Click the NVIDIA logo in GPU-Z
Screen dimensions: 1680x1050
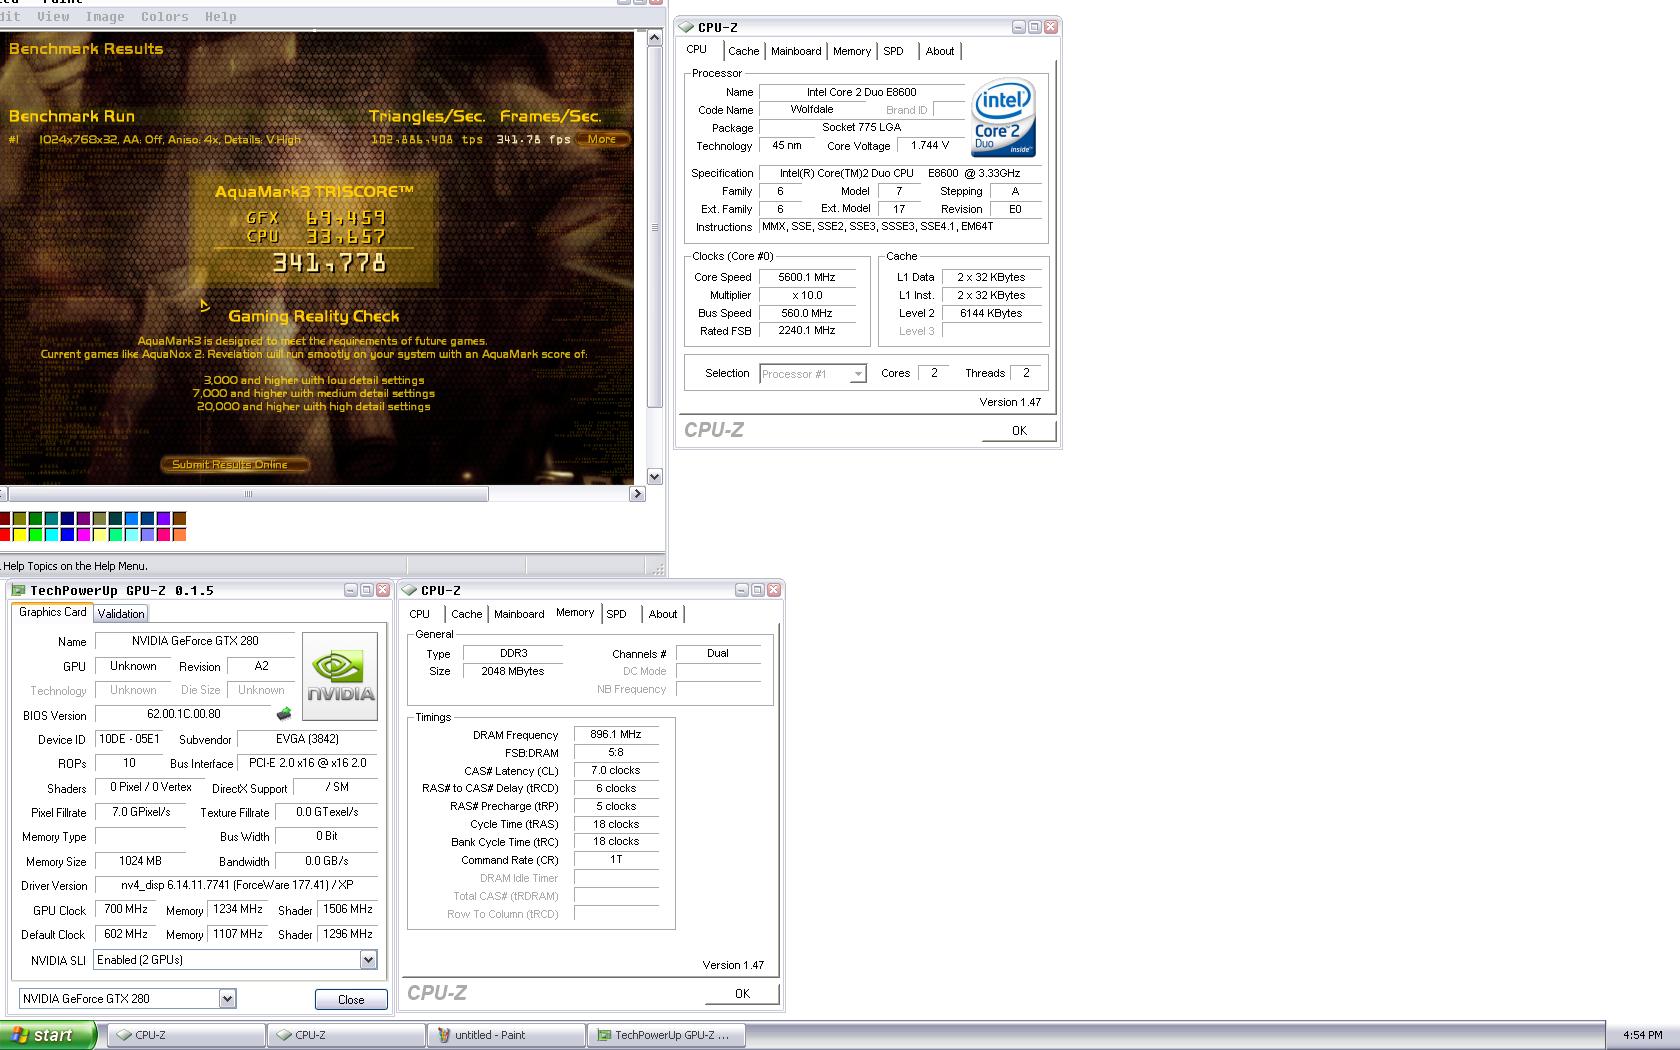coord(340,676)
